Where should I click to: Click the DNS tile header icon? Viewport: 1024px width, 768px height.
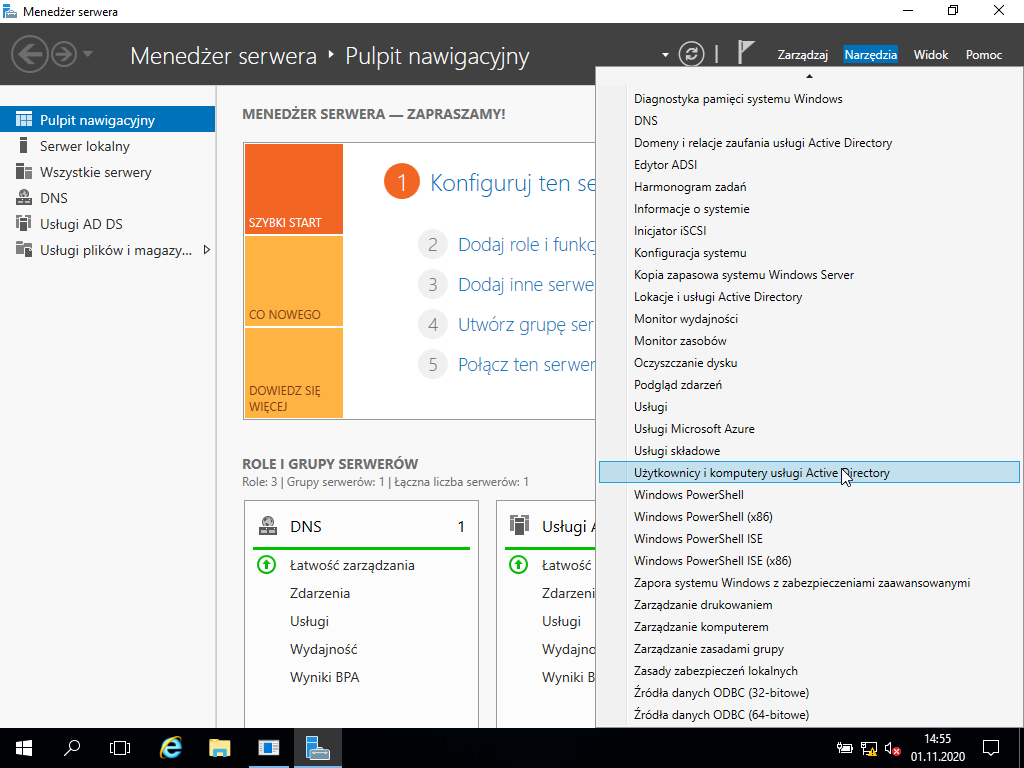tap(268, 526)
